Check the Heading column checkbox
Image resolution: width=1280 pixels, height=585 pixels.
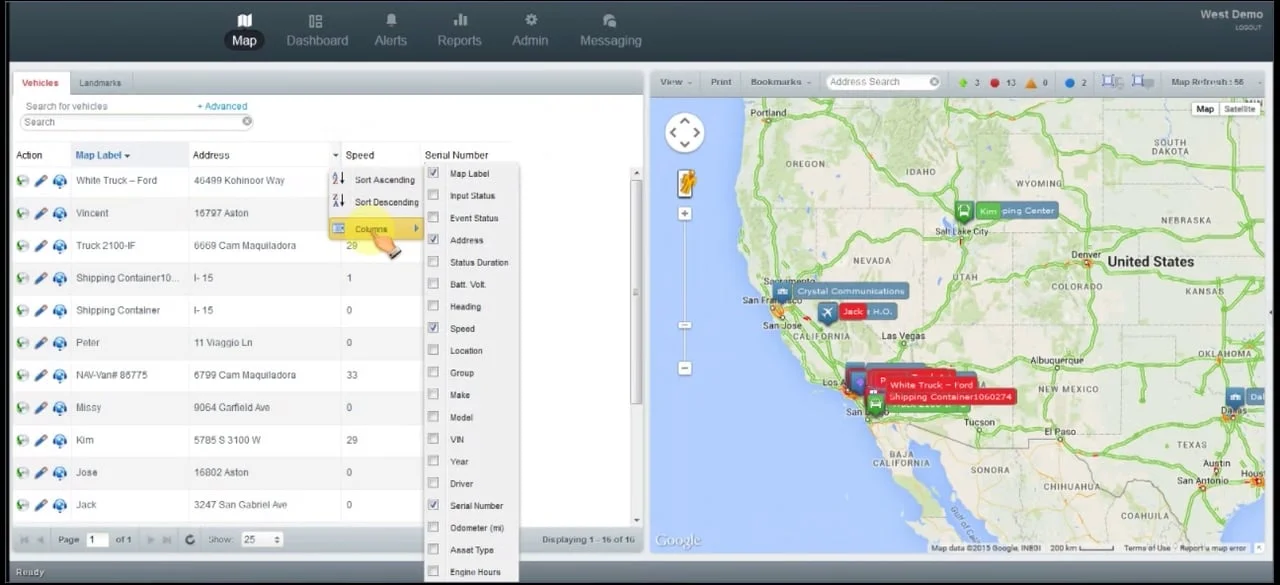tap(433, 306)
